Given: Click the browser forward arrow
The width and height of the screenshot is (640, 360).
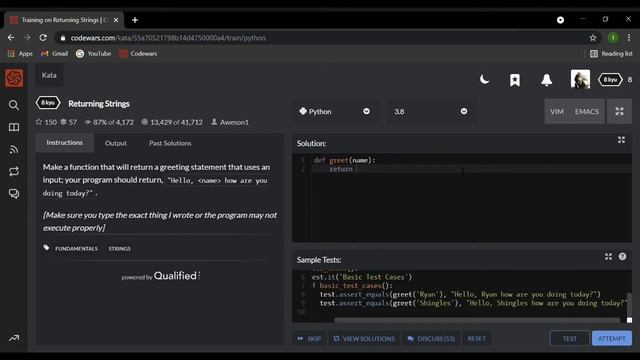Looking at the screenshot, I should pos(27,38).
